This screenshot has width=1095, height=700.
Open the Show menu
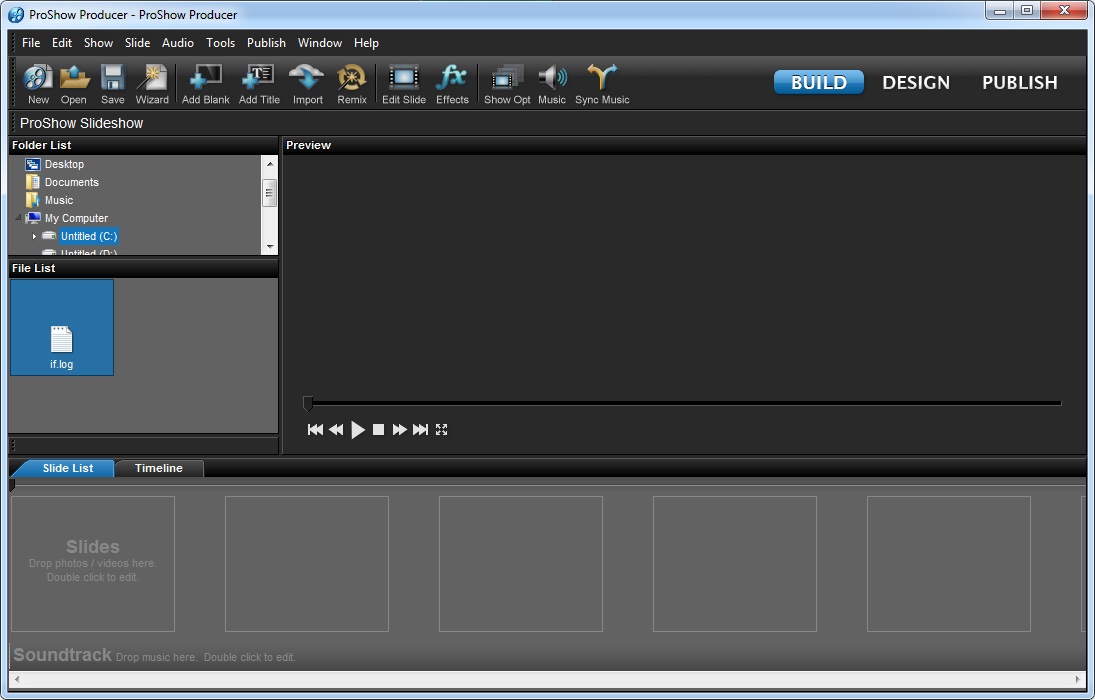(98, 43)
